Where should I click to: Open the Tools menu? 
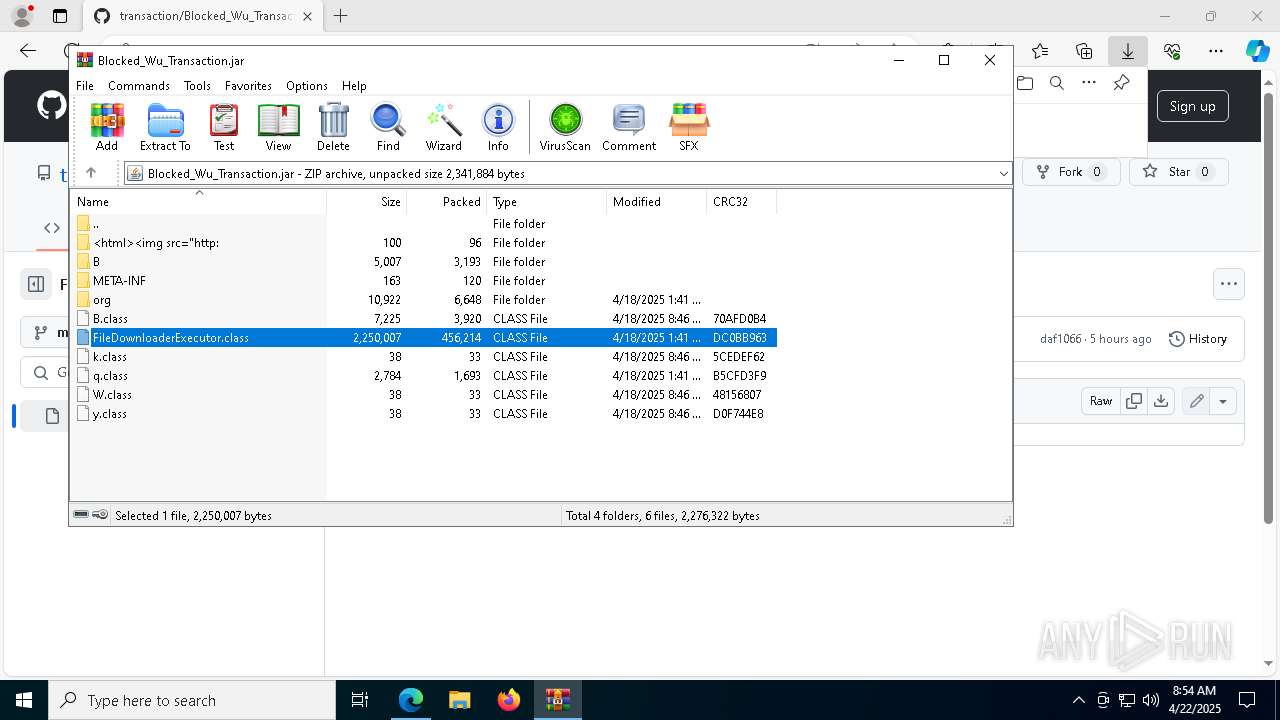[197, 86]
